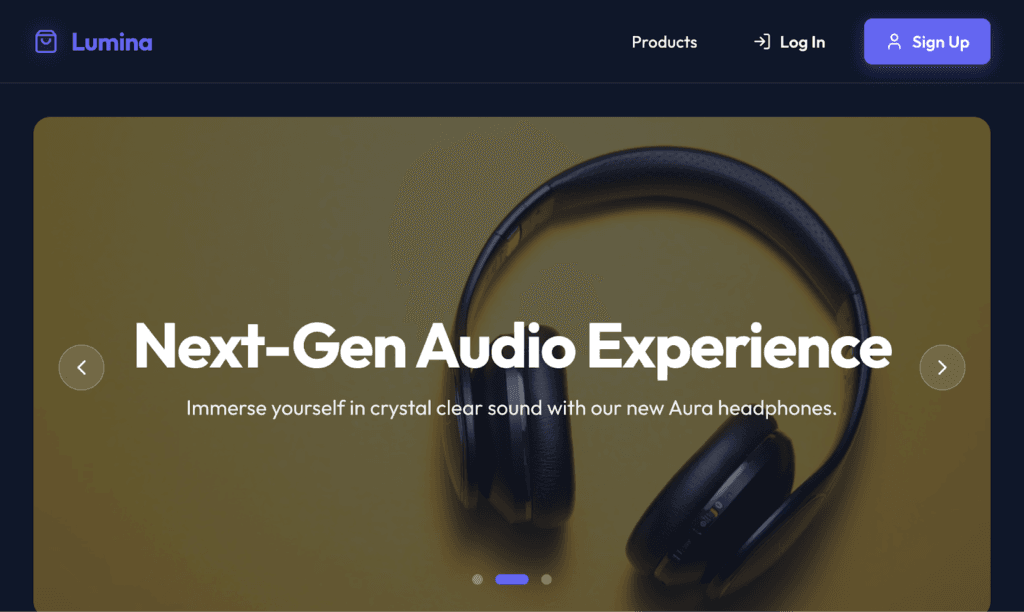Select the third carousel dot indicator
This screenshot has width=1024, height=612.
(547, 579)
